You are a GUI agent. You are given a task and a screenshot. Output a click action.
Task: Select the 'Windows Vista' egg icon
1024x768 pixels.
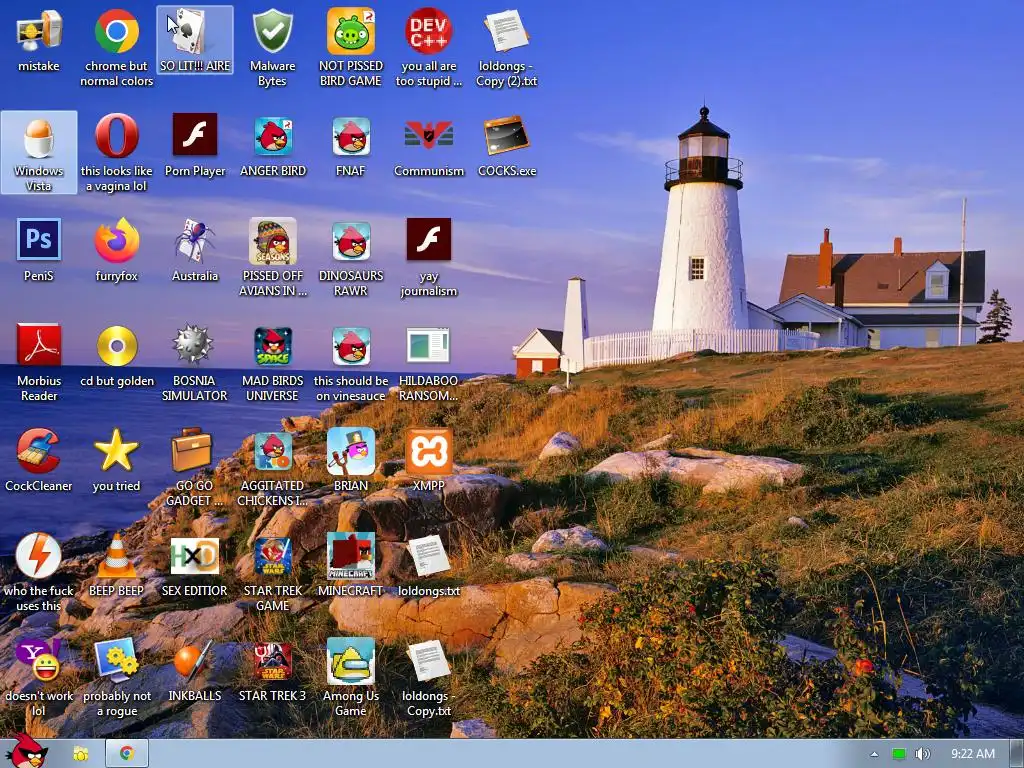click(x=39, y=153)
